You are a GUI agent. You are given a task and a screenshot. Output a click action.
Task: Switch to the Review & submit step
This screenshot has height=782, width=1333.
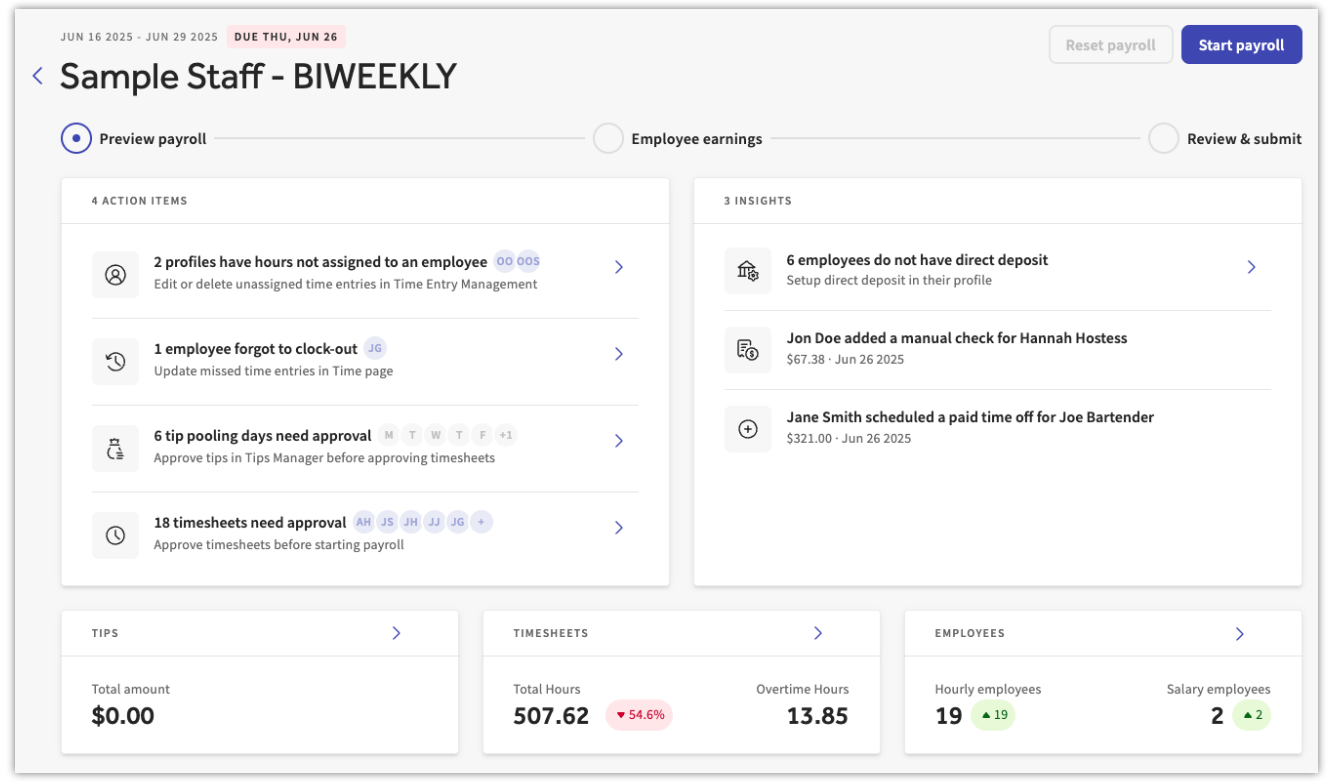click(x=1163, y=138)
